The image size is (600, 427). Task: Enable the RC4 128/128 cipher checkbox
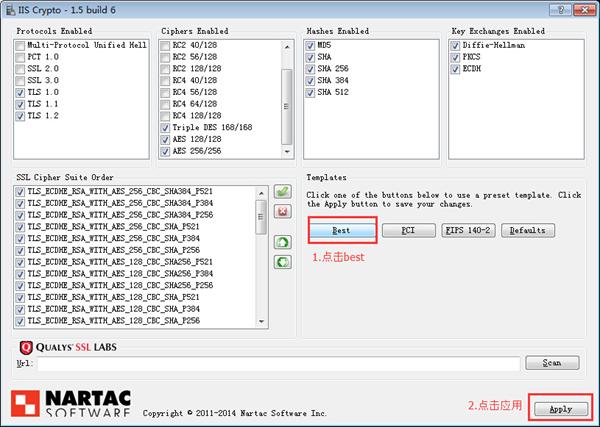pos(165,116)
